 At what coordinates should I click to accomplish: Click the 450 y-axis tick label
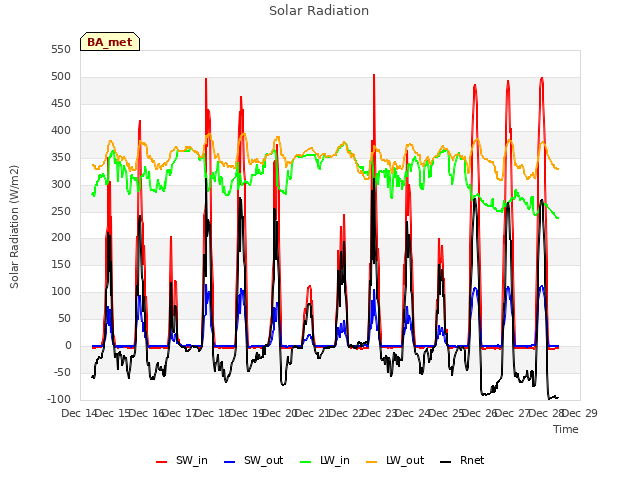(x=61, y=103)
